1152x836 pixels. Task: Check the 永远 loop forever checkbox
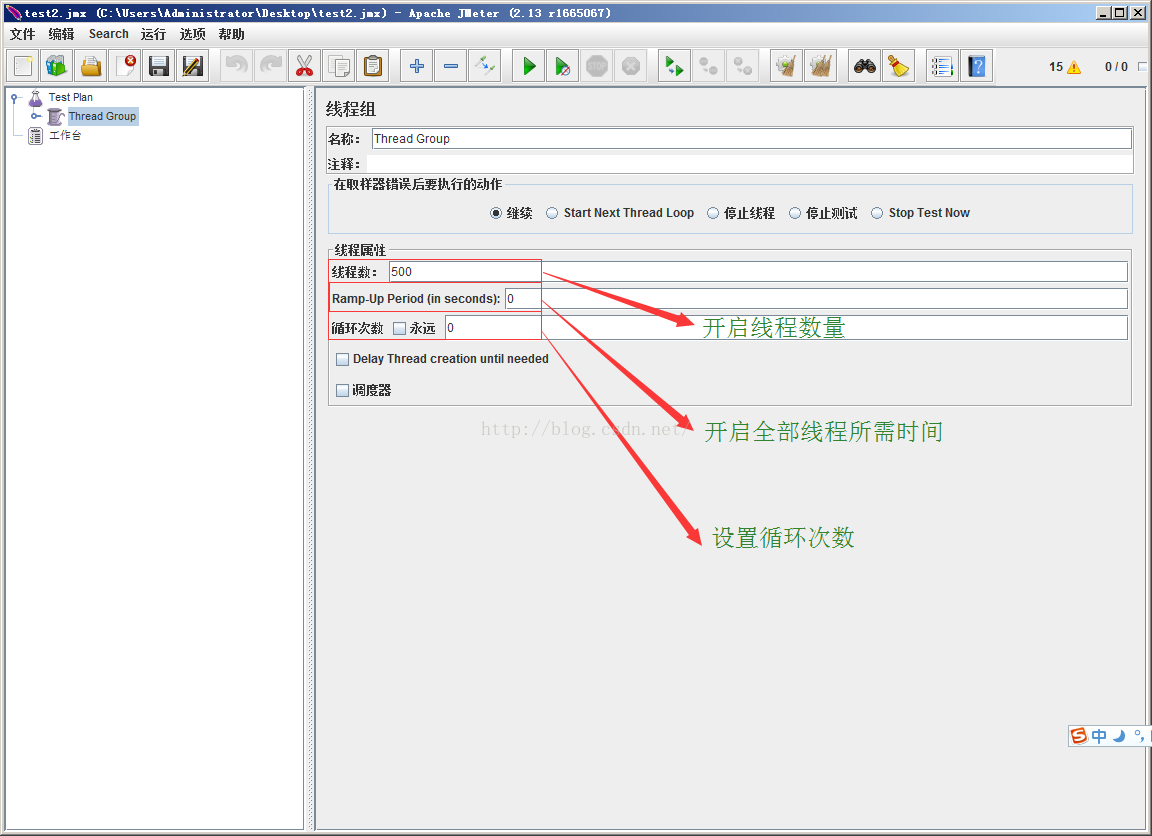coord(400,328)
